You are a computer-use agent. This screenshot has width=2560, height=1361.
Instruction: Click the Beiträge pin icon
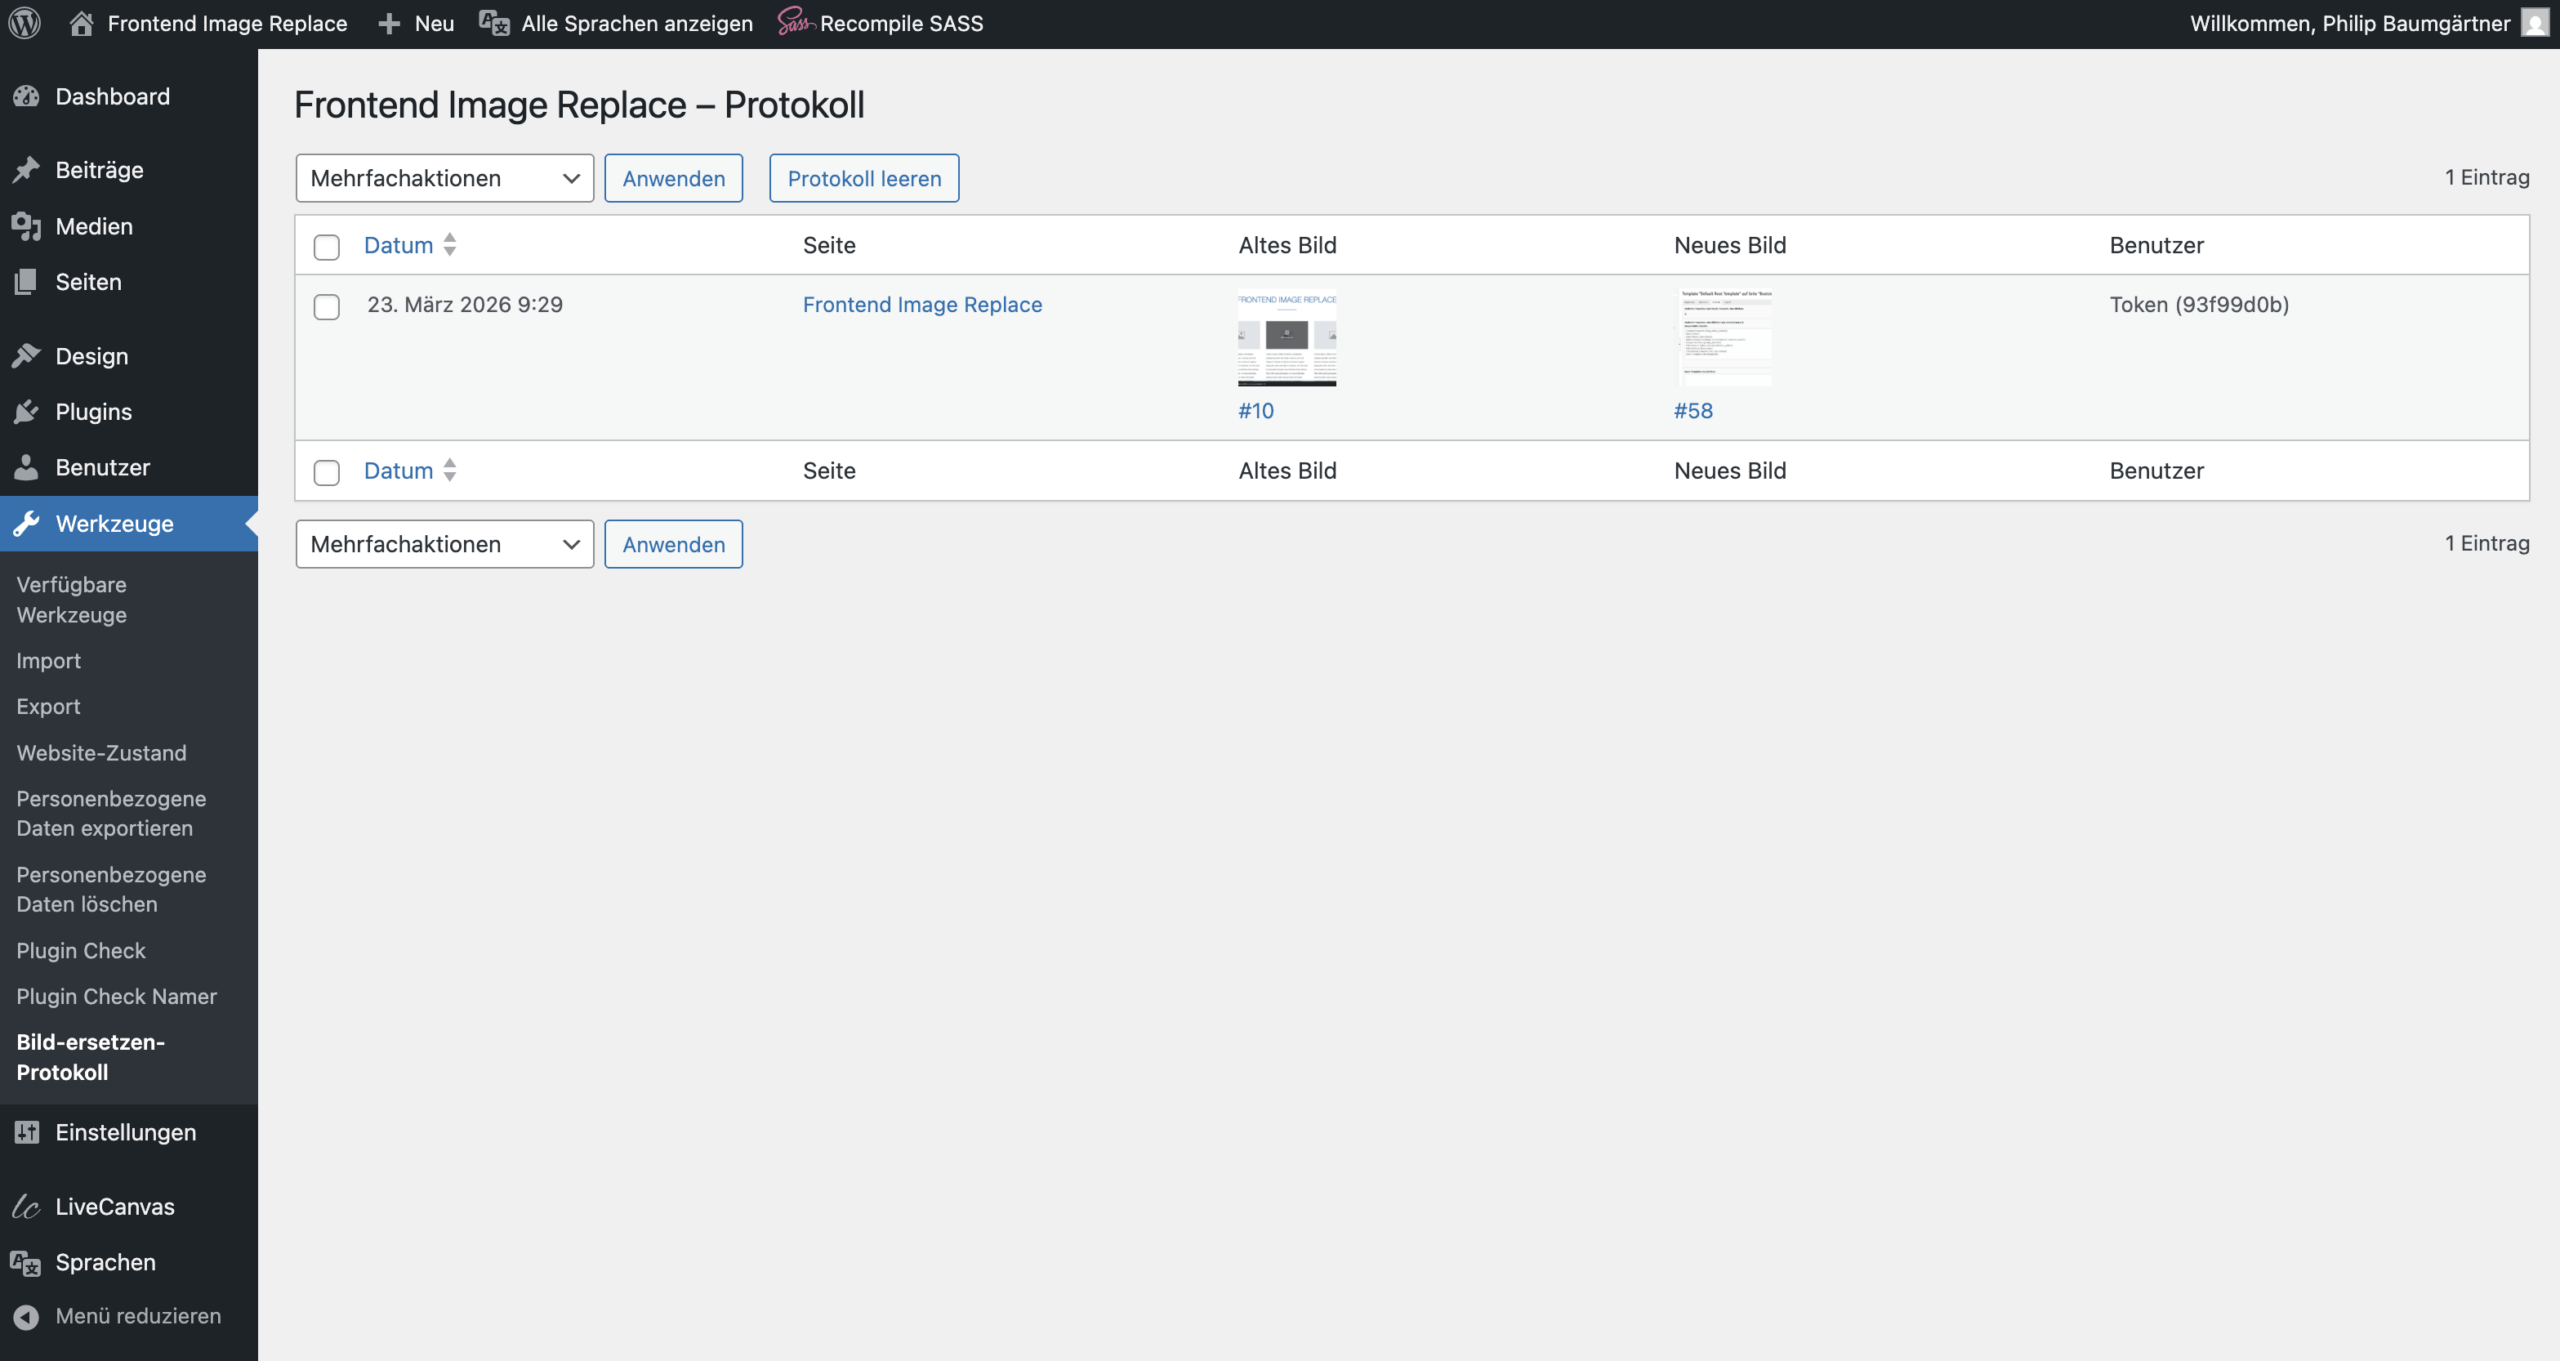point(26,170)
